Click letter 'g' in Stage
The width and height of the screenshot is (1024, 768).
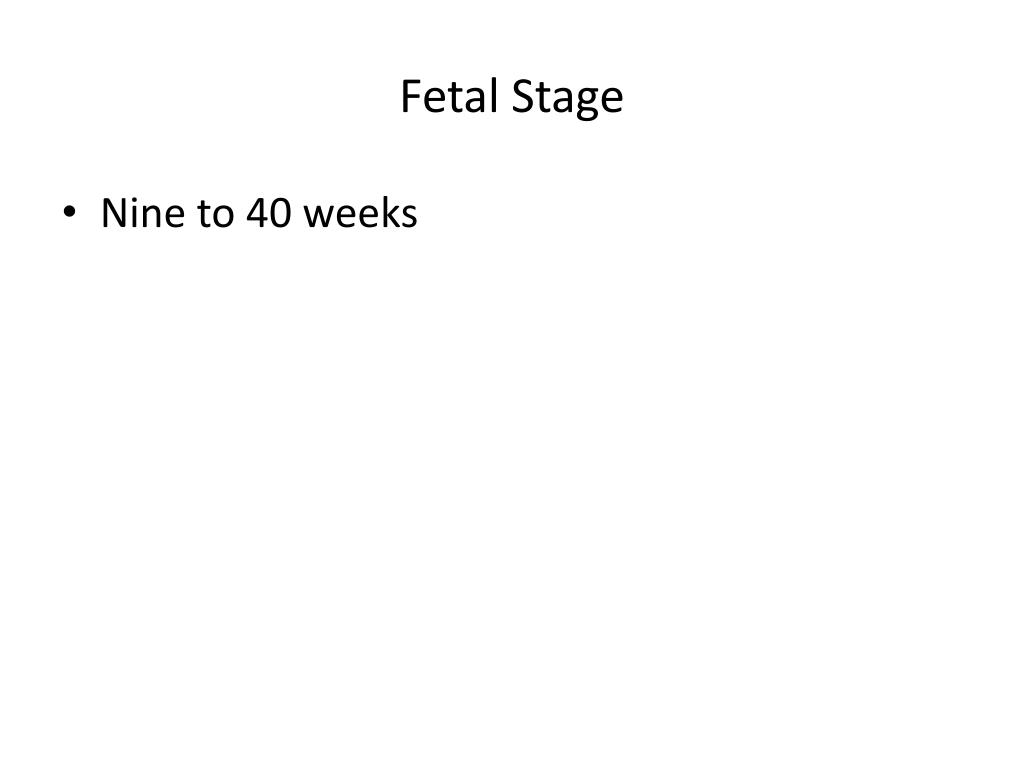586,104
